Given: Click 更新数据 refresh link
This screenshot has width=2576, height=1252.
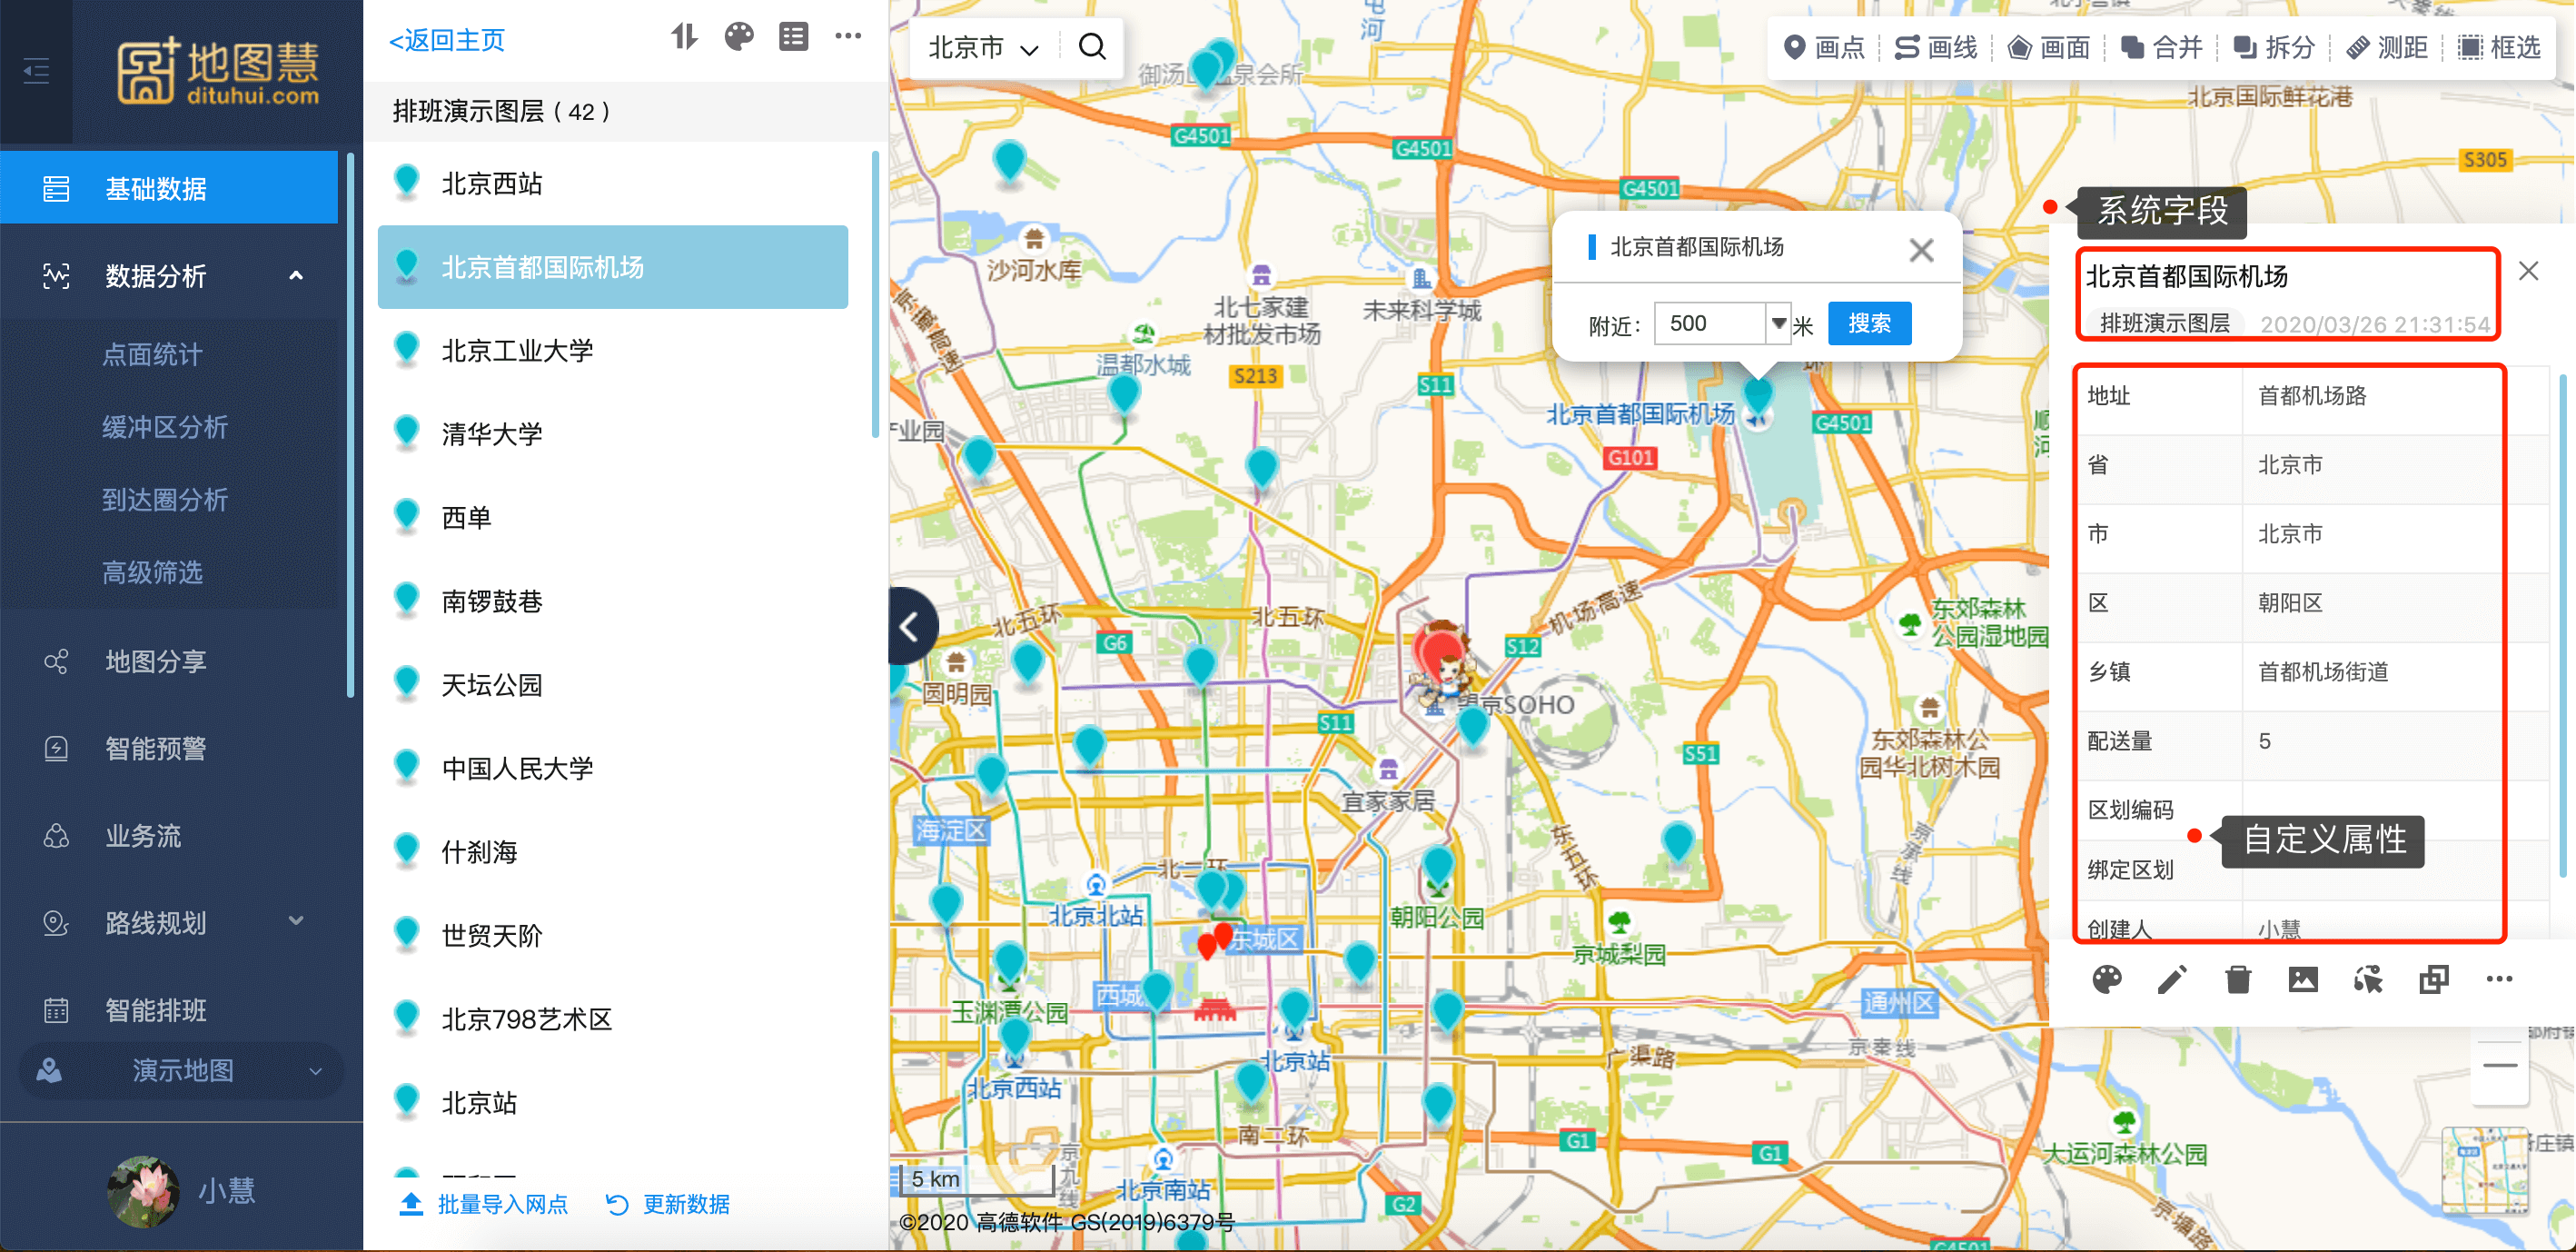Looking at the screenshot, I should tap(668, 1204).
